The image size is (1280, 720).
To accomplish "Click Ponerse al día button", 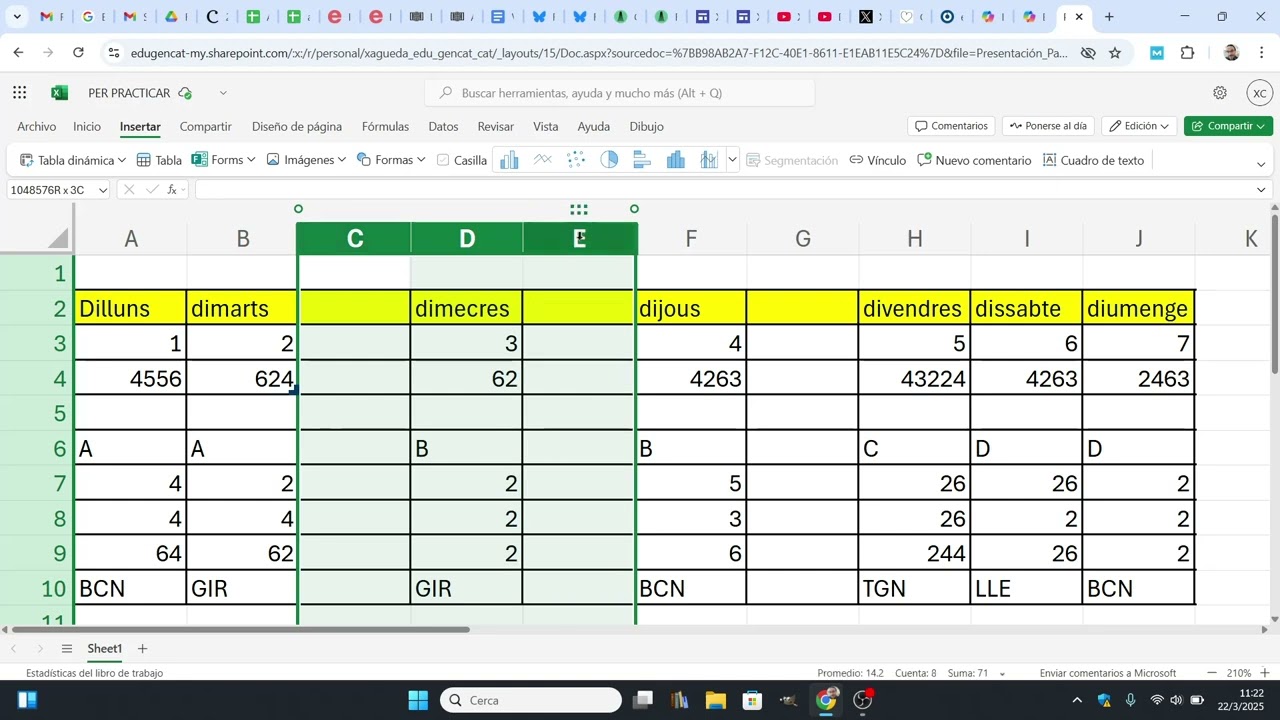I will coord(1048,126).
